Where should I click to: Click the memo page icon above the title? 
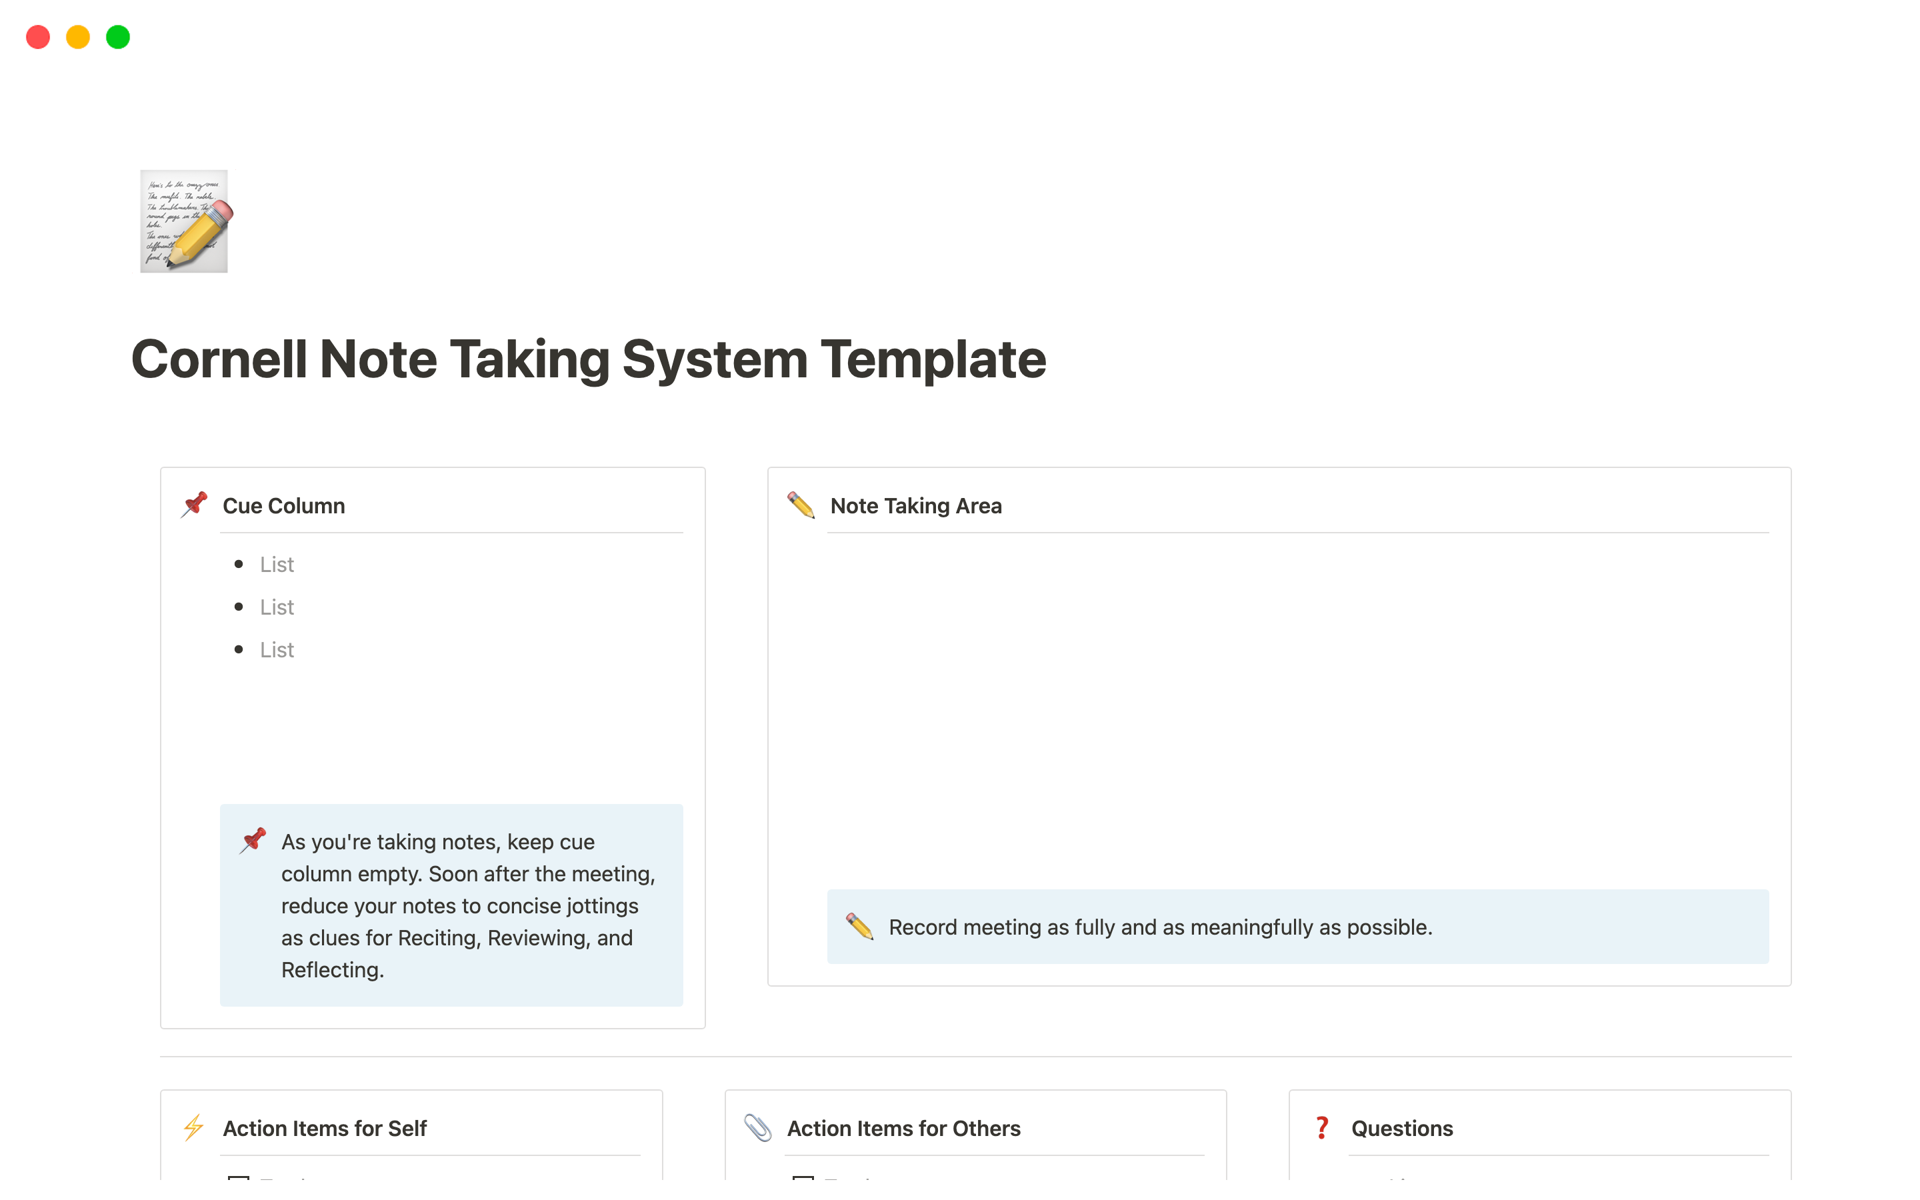pos(184,221)
